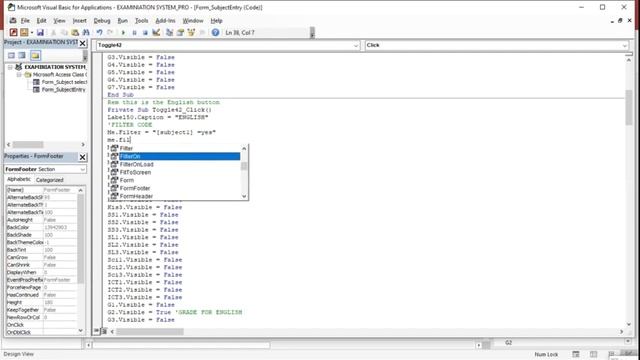This screenshot has height=360, width=640.
Task: Toggle Folders in the Project panel
Action: coord(36,55)
